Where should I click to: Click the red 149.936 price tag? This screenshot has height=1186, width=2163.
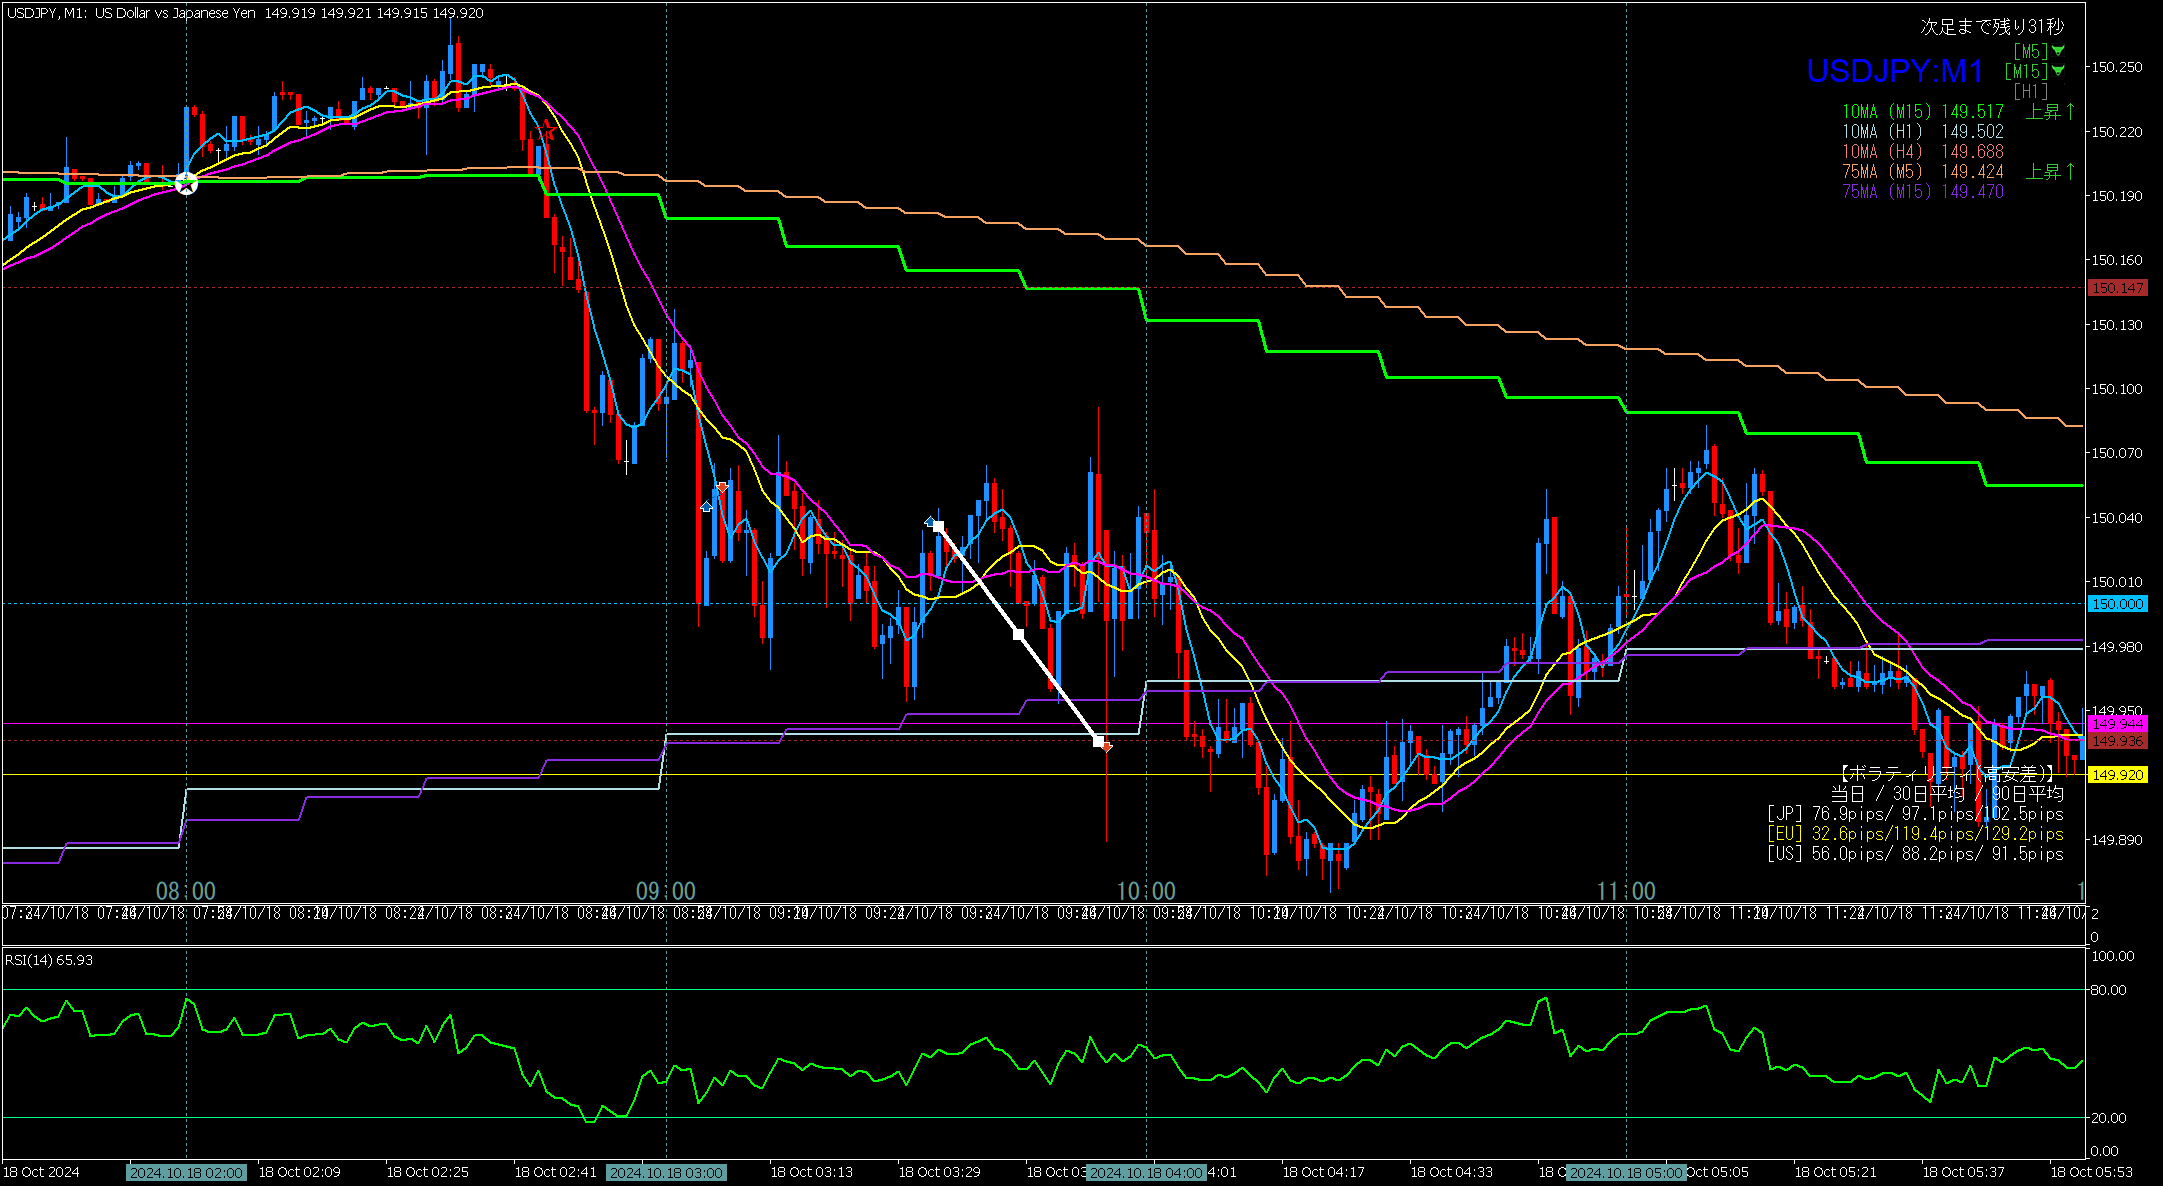(x=2117, y=741)
